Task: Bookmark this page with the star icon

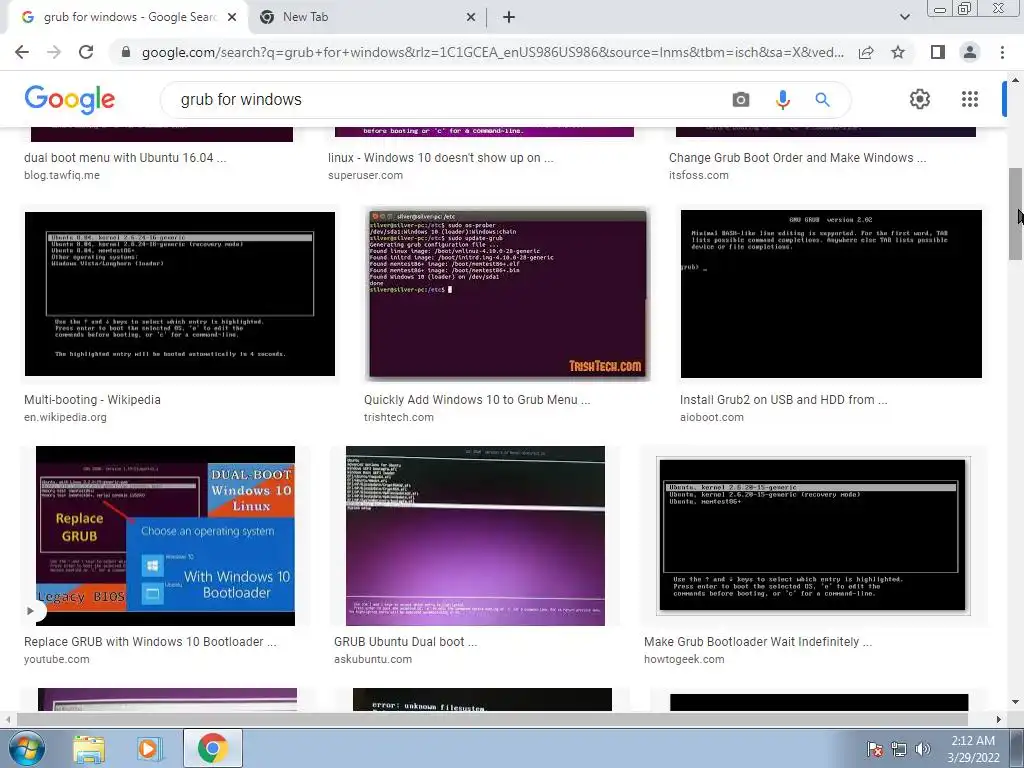Action: pyautogui.click(x=898, y=52)
